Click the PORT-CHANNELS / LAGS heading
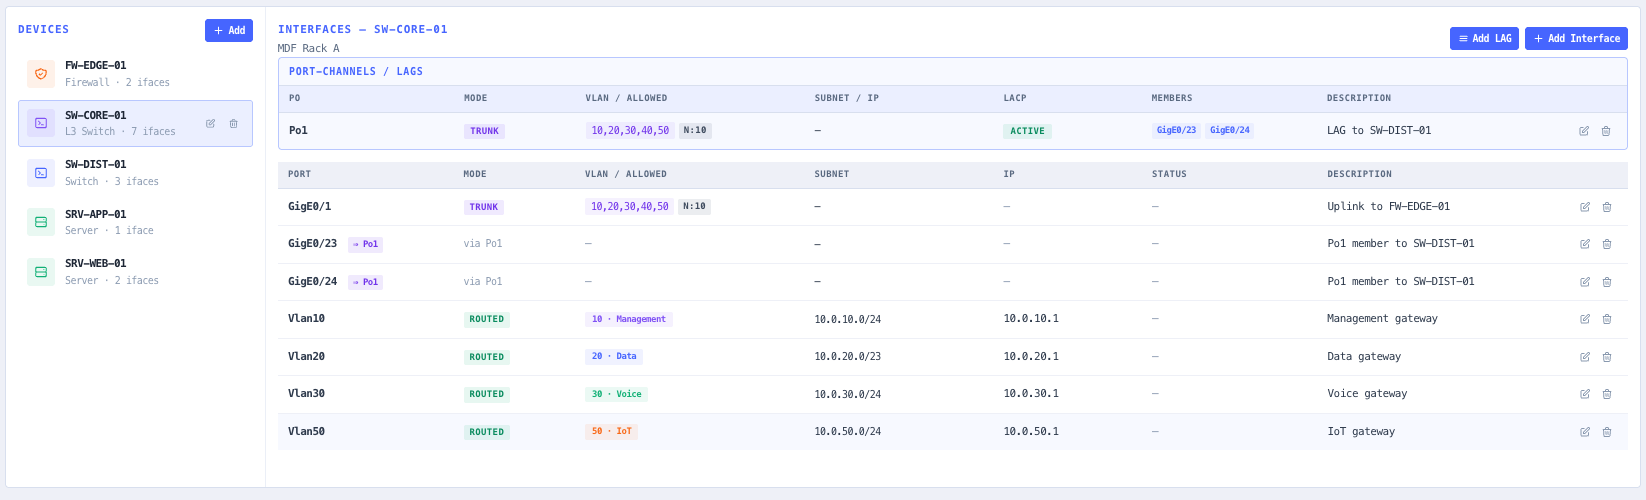This screenshot has height=500, width=1646. pyautogui.click(x=356, y=72)
